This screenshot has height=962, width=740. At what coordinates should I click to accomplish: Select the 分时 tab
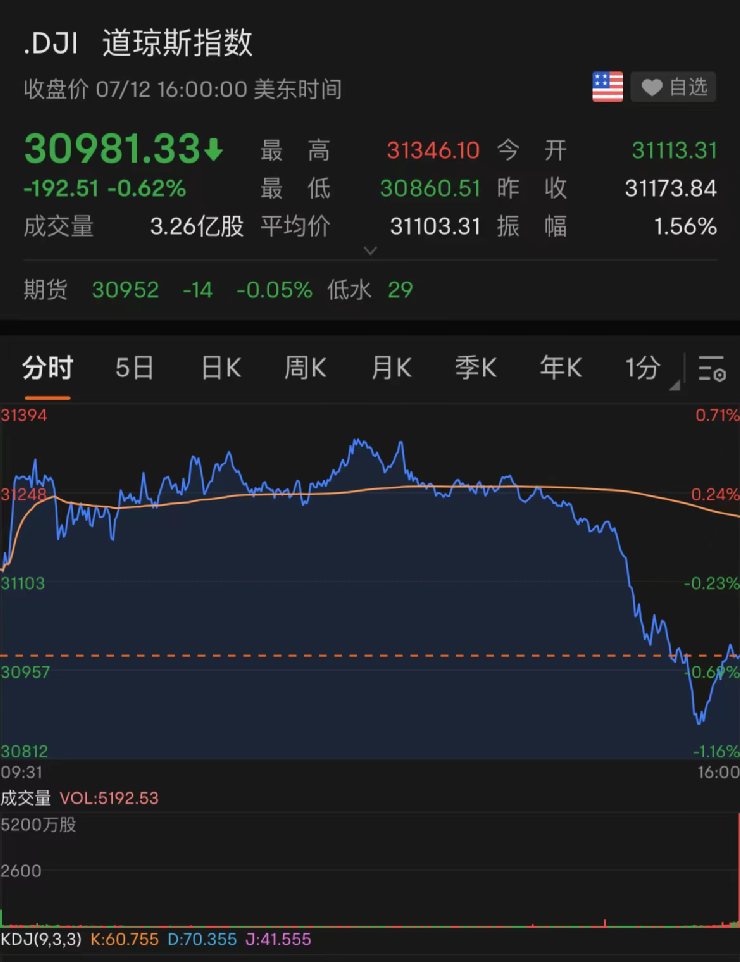[48, 367]
